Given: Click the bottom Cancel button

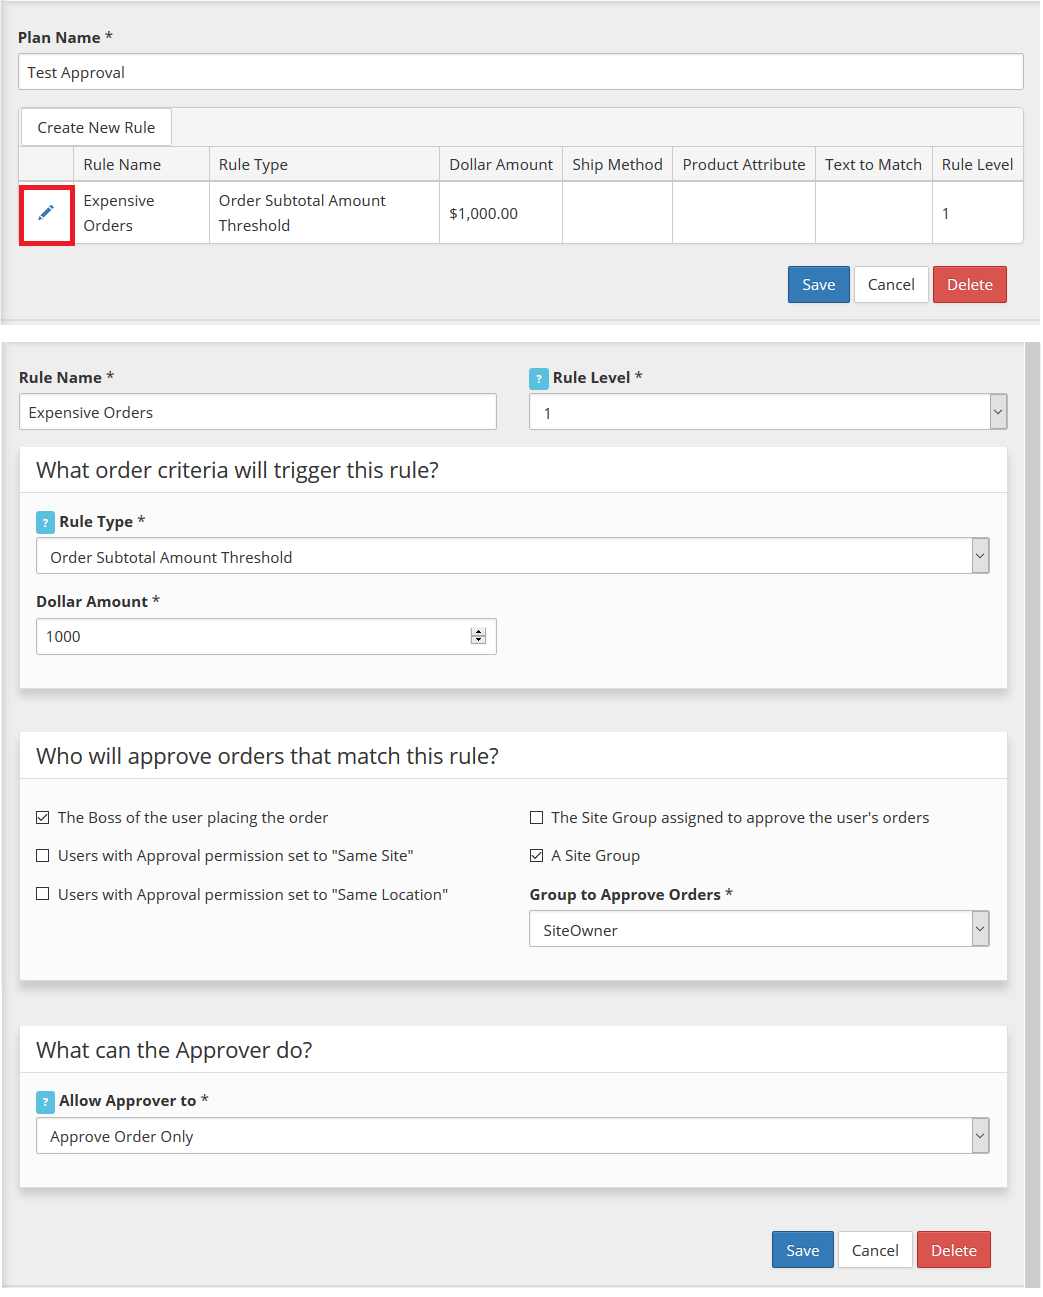Looking at the screenshot, I should (875, 1250).
